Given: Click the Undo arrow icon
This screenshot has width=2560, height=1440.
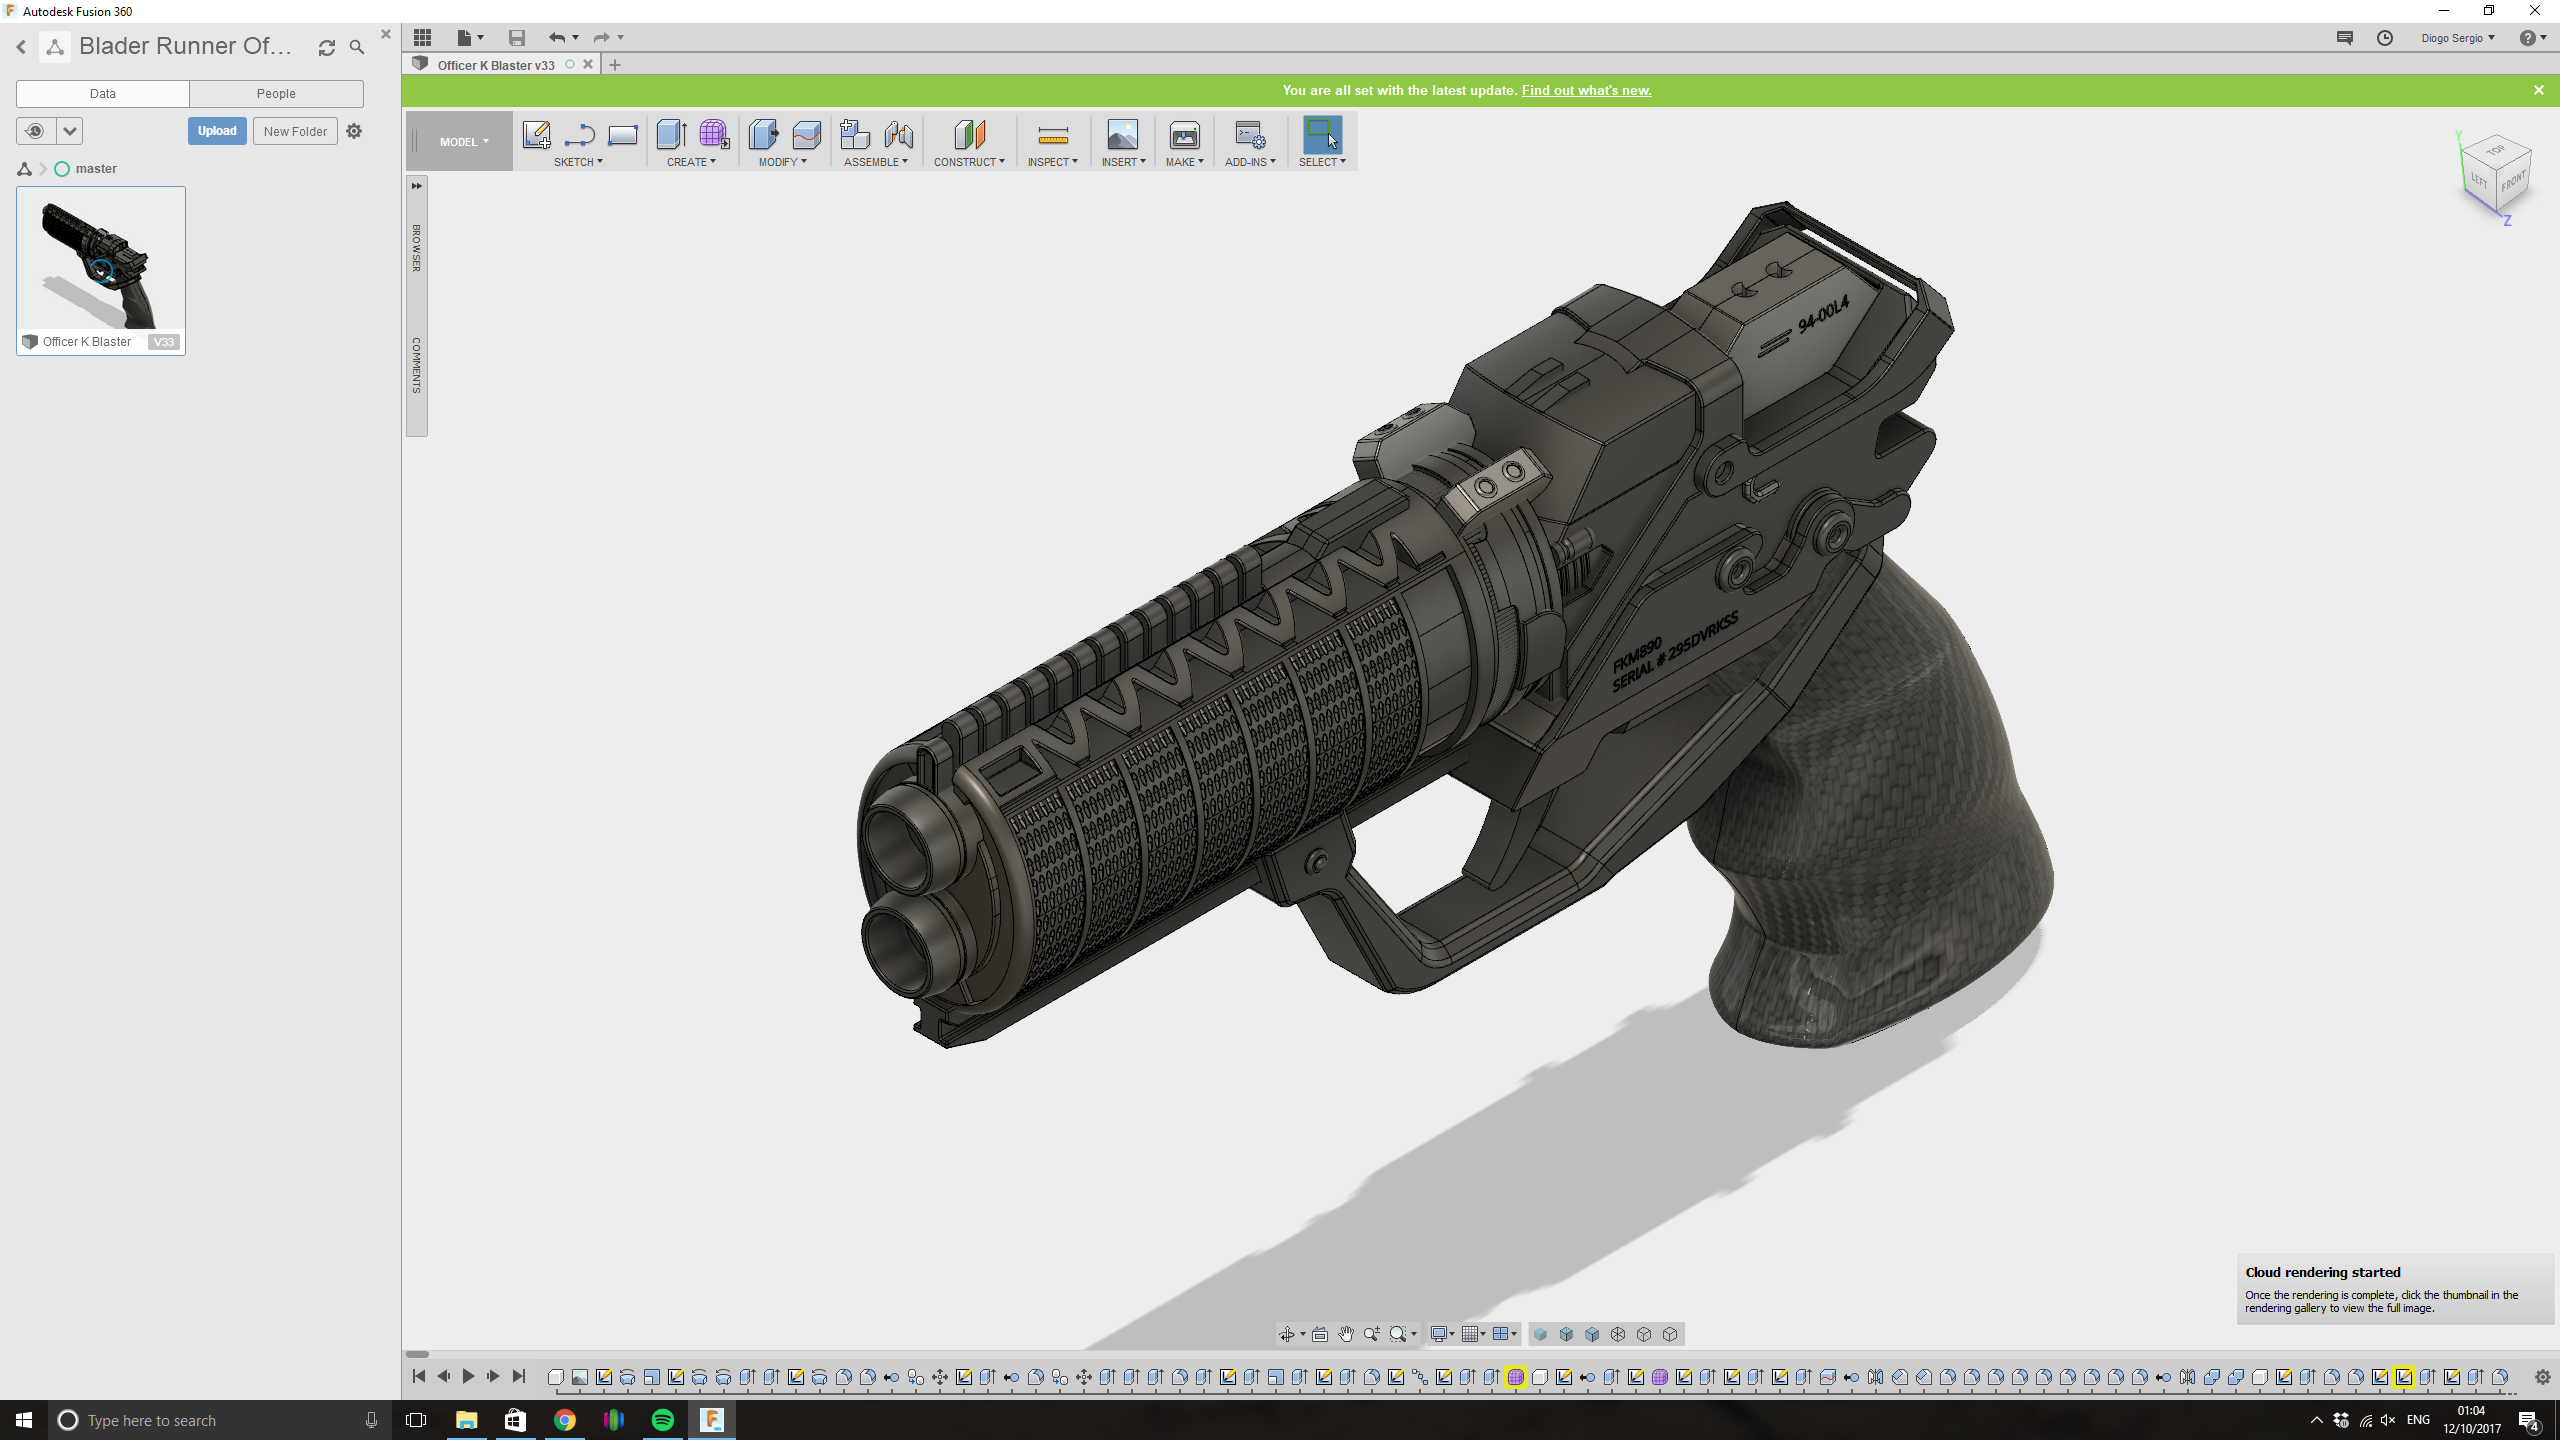Looking at the screenshot, I should (x=557, y=37).
